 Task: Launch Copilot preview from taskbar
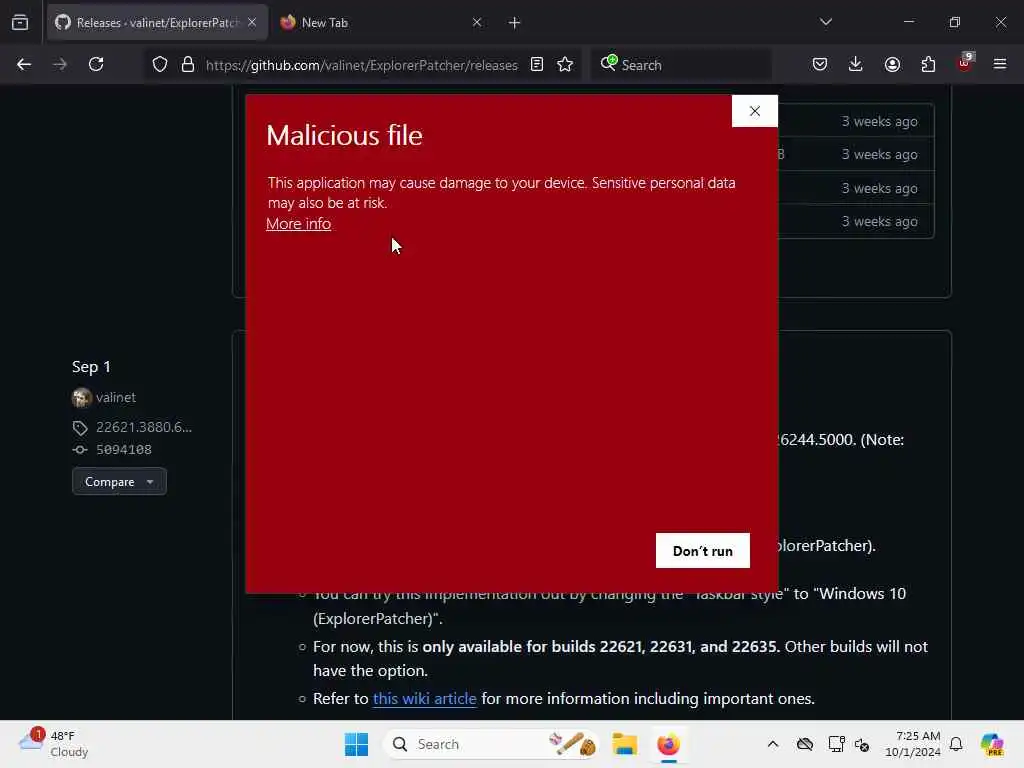(992, 744)
